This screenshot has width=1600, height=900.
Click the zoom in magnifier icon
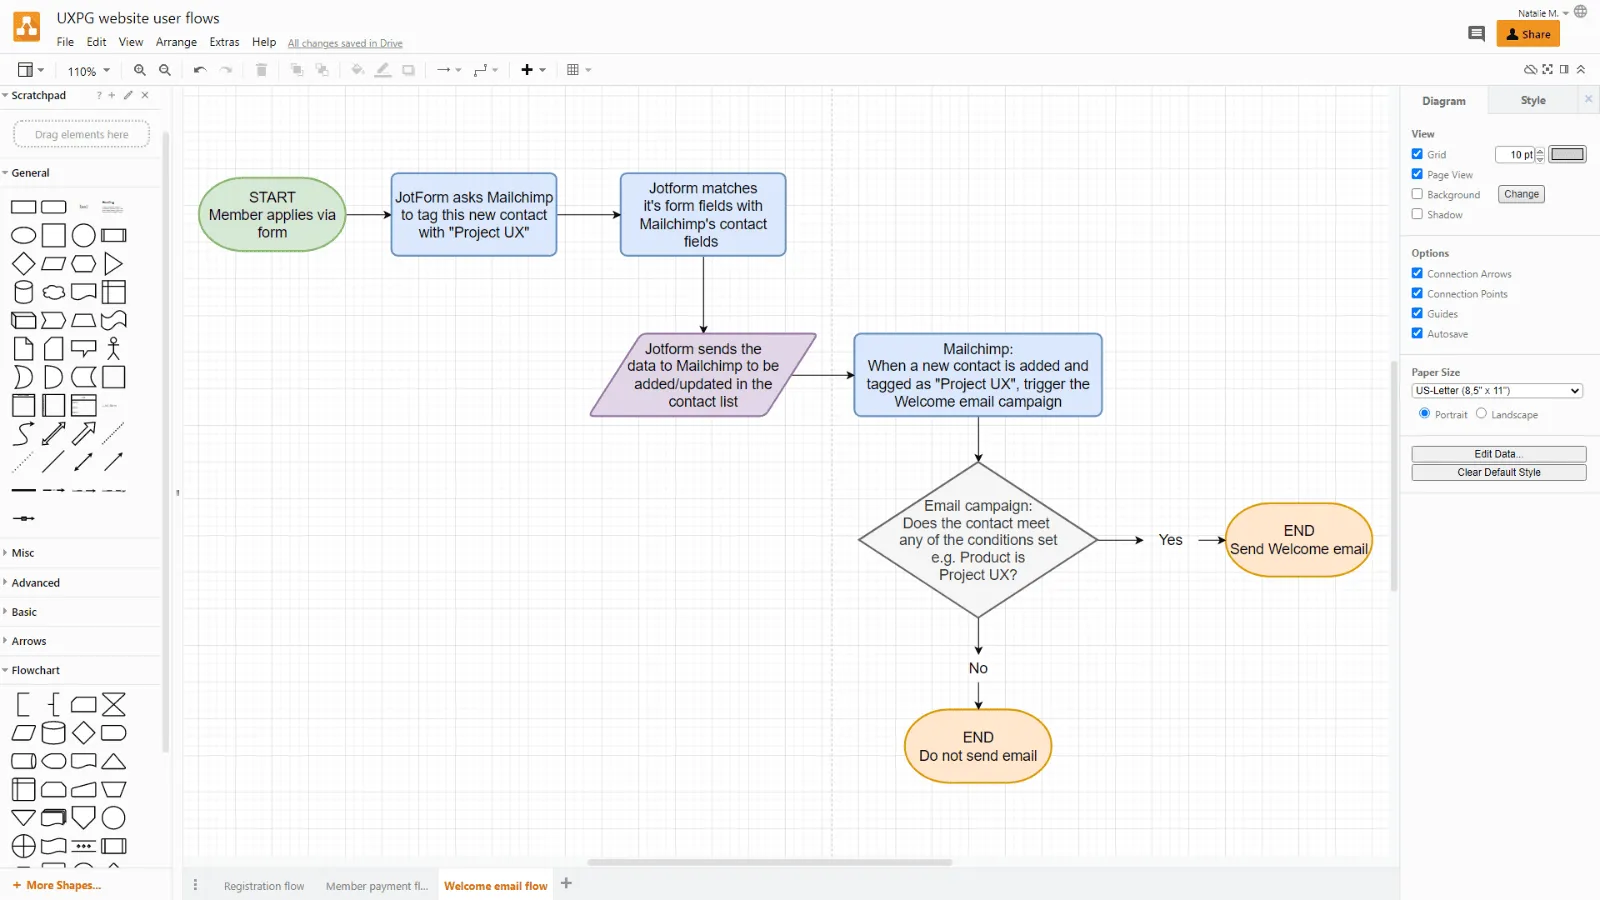(x=140, y=70)
